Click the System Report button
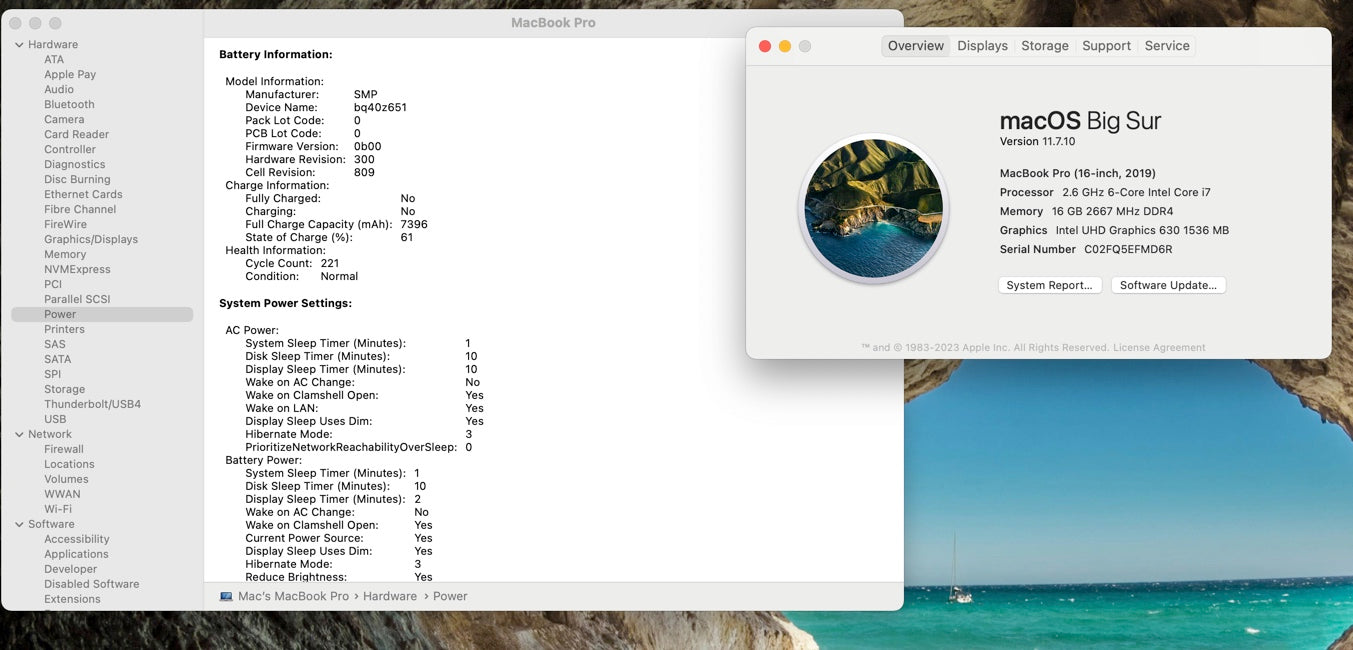The image size is (1353, 650). [x=1049, y=285]
